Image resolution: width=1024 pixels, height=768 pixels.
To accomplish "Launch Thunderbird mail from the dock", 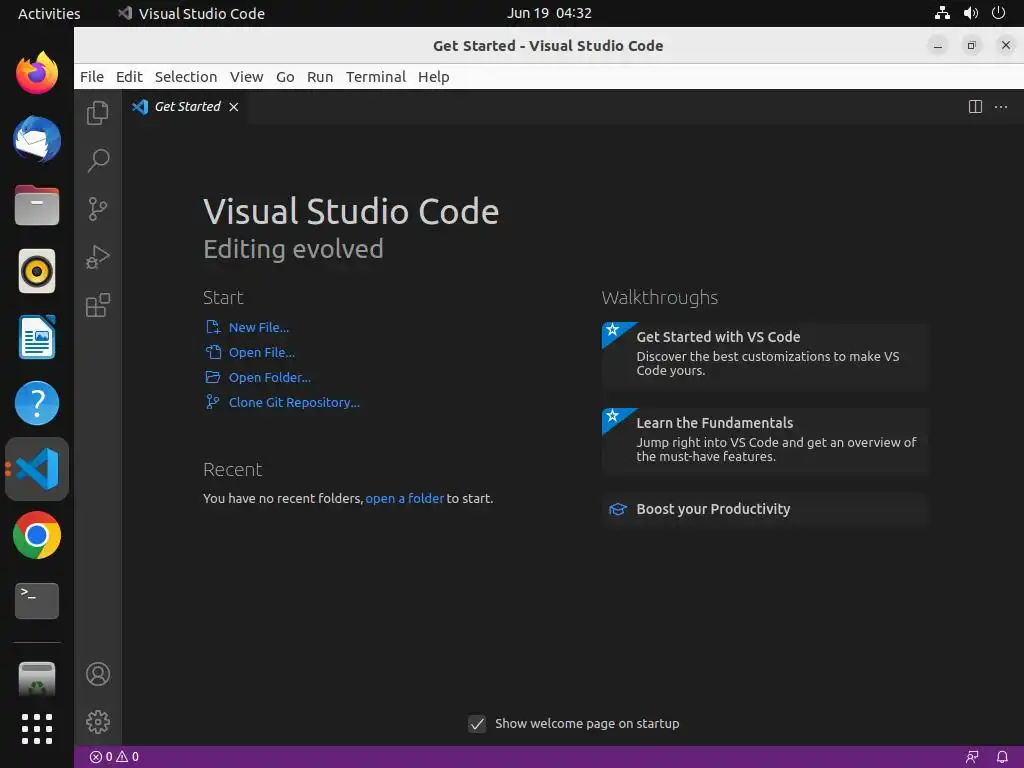I will pos(37,138).
